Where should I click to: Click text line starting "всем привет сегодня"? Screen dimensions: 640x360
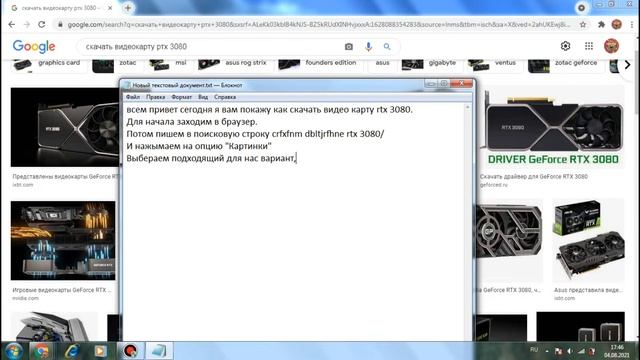point(269,109)
